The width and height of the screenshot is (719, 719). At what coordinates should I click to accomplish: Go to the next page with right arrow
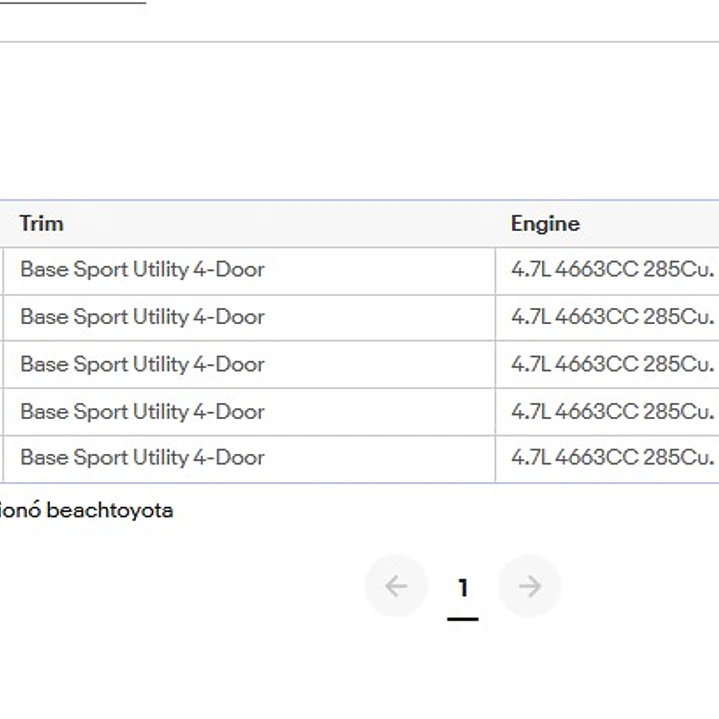click(529, 586)
